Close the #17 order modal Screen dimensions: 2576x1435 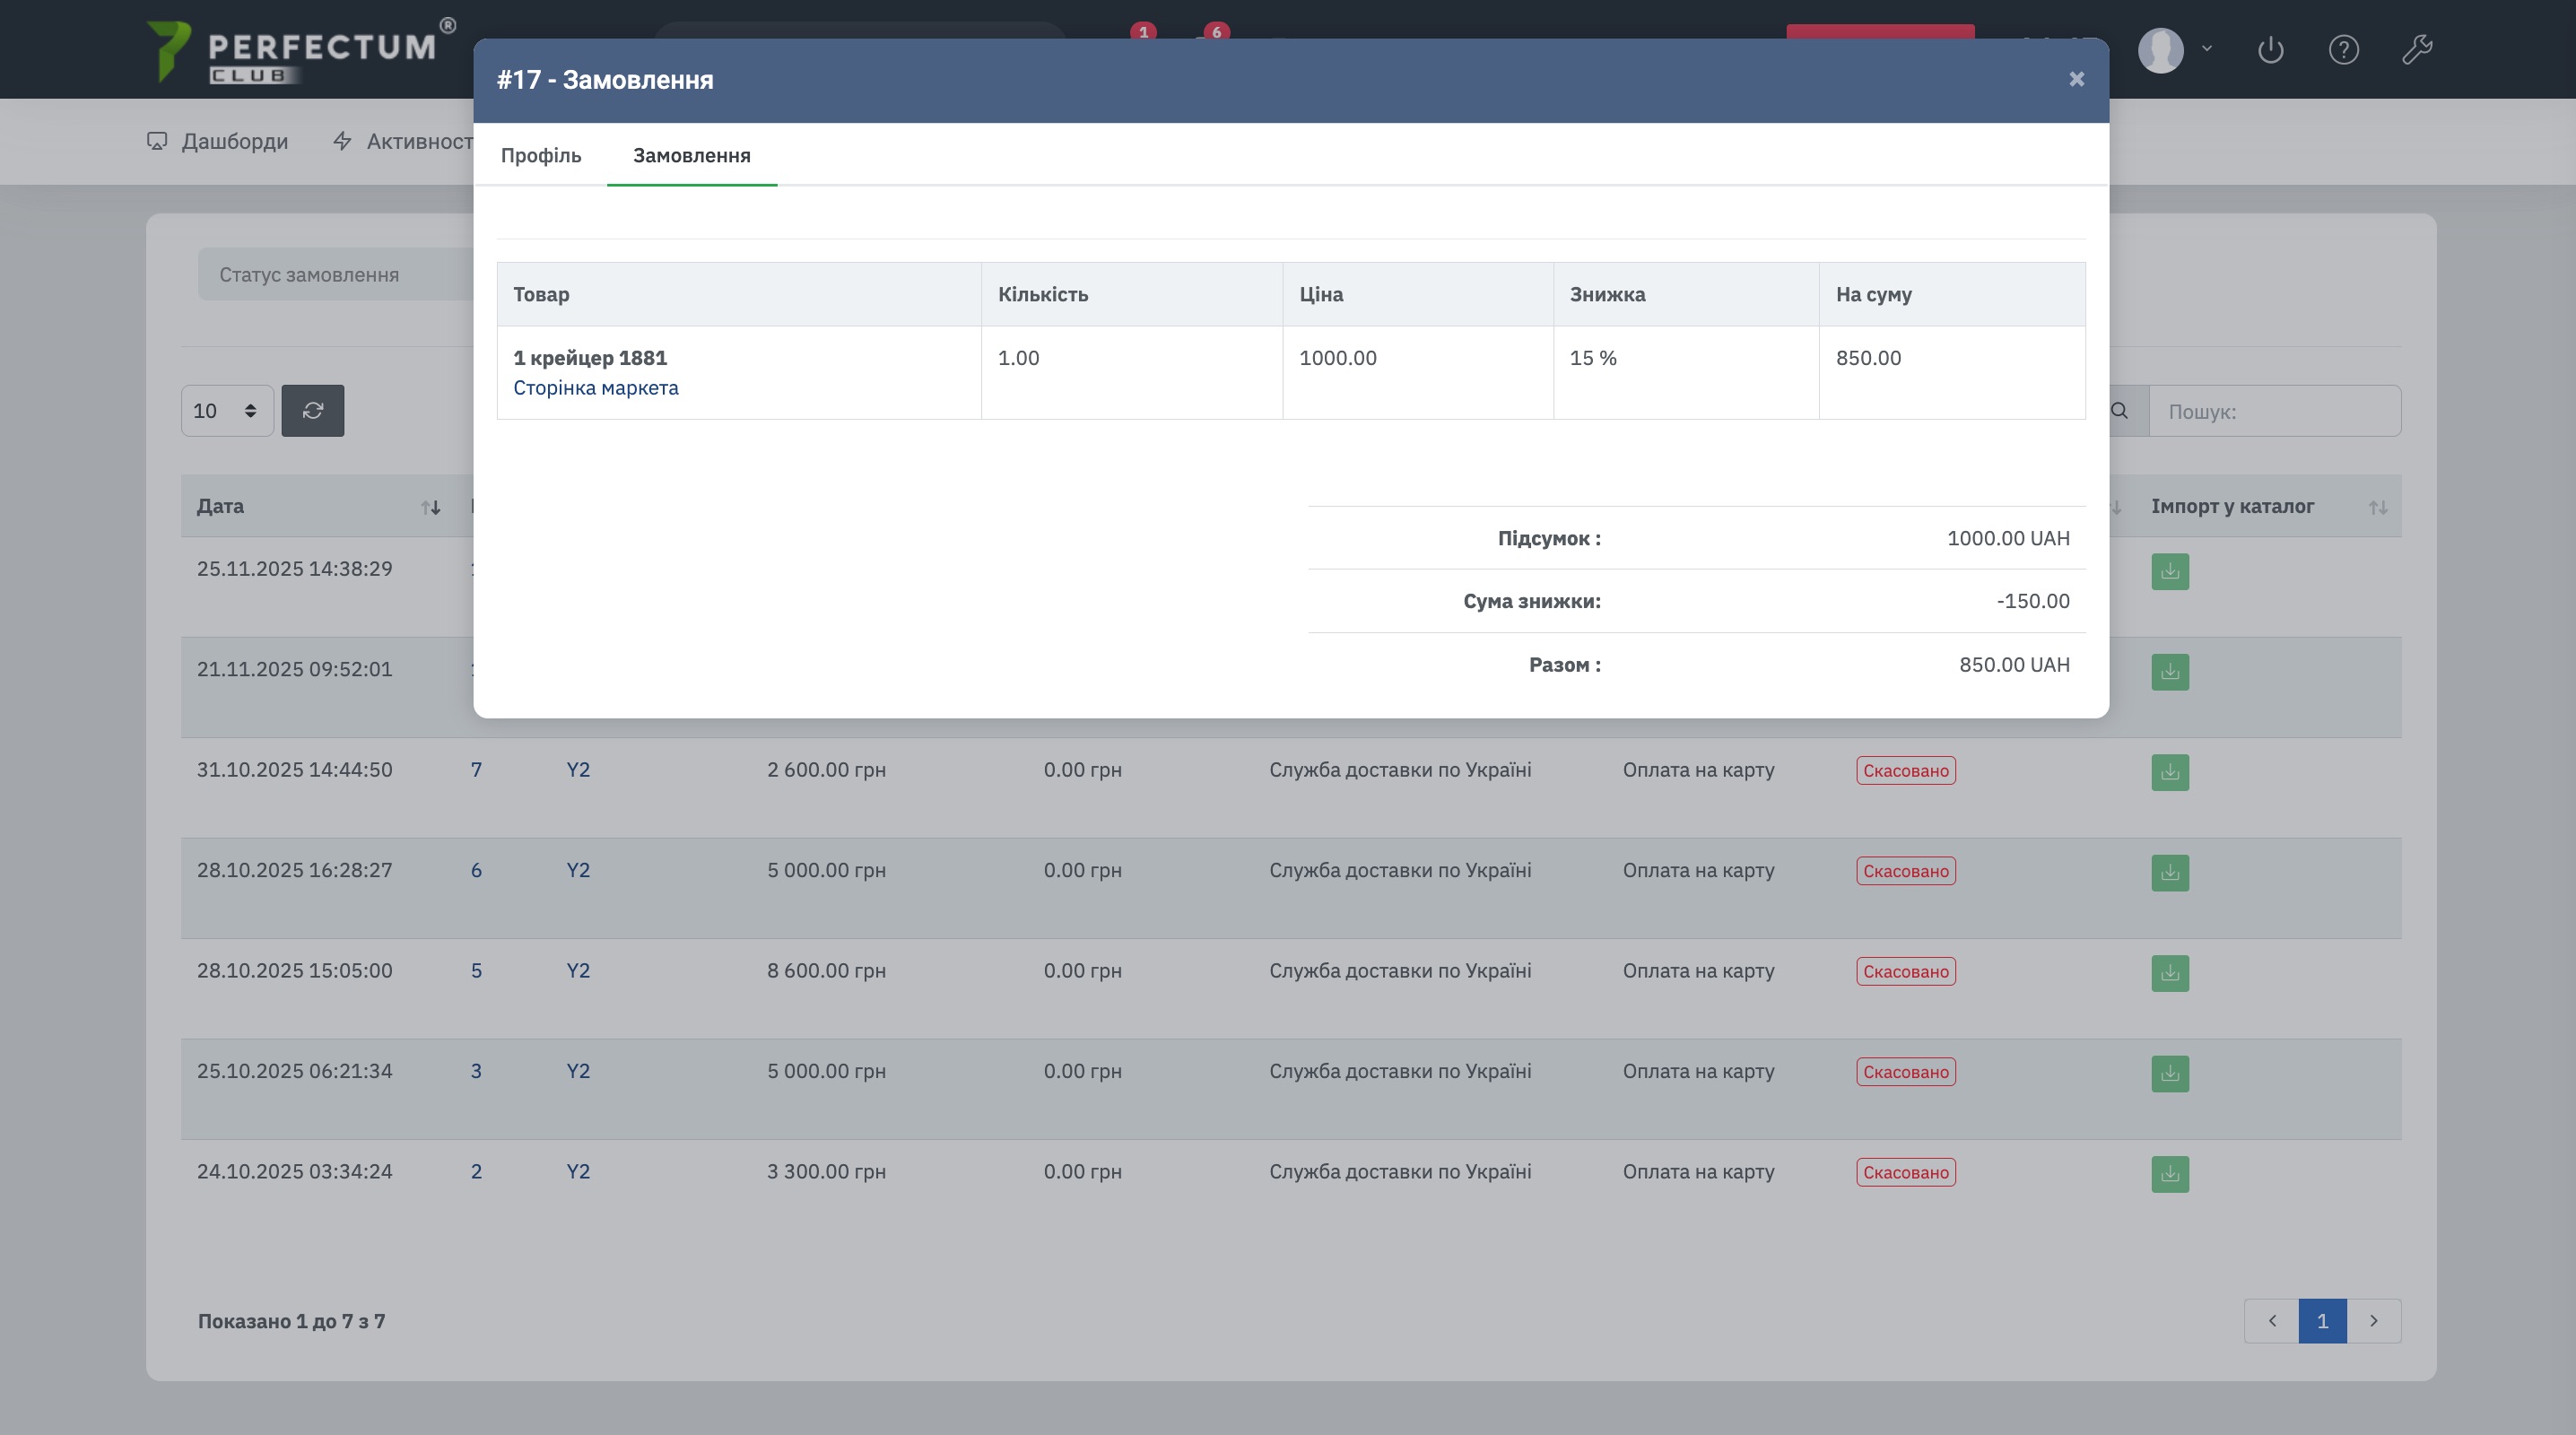tap(2076, 79)
